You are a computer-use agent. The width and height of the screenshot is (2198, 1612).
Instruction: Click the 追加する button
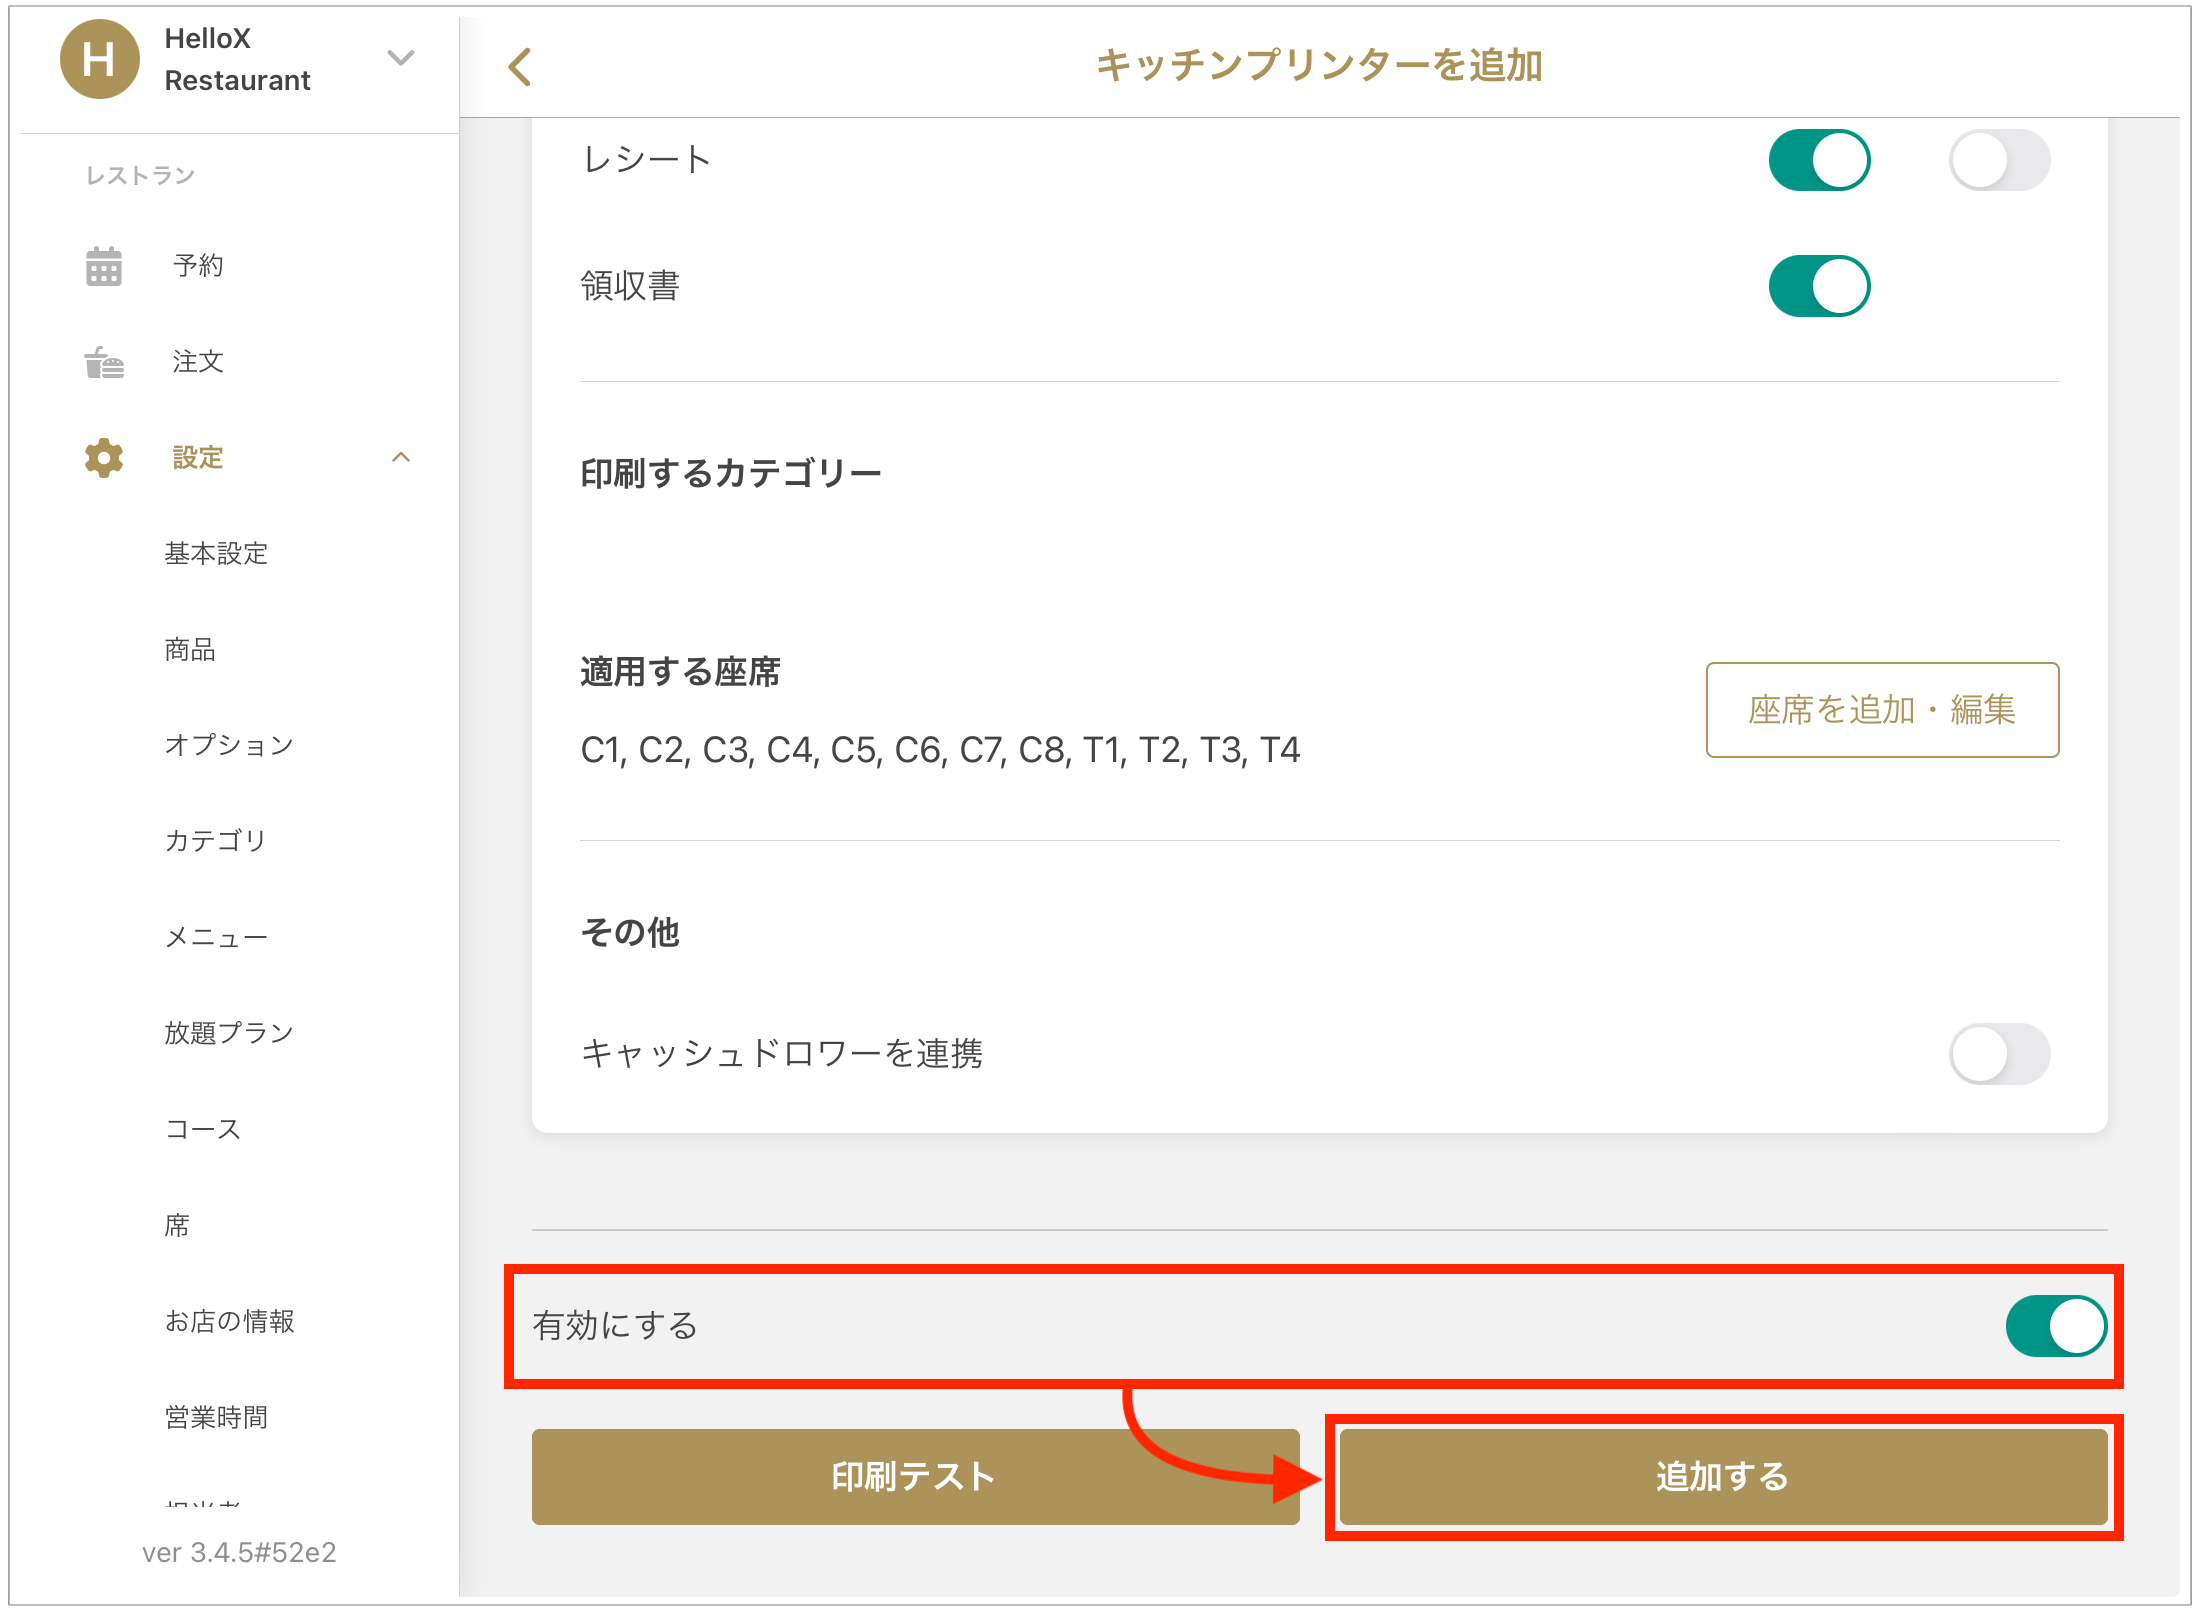[x=1722, y=1476]
